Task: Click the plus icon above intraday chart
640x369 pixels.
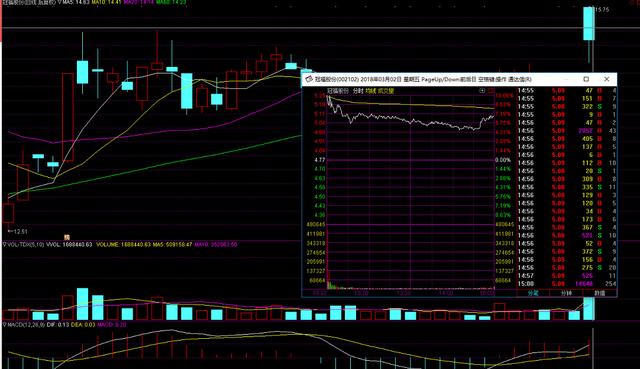Action: 482,91
